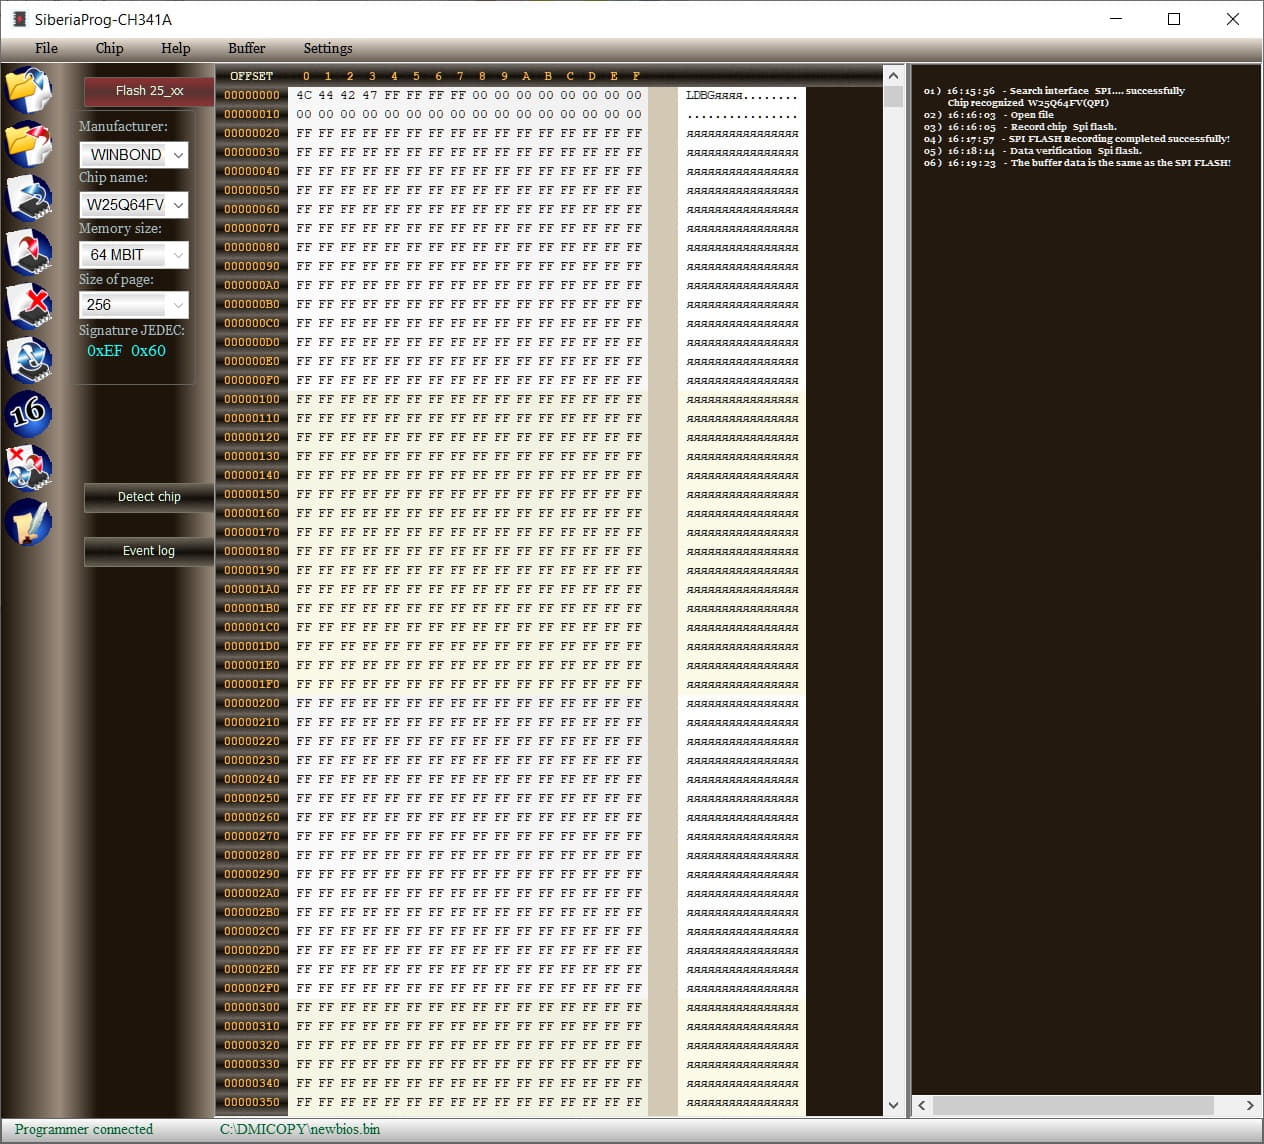Viewport: 1264px width, 1144px height.
Task: Click the SiberiaProg app icon in title bar
Action: click(x=18, y=19)
